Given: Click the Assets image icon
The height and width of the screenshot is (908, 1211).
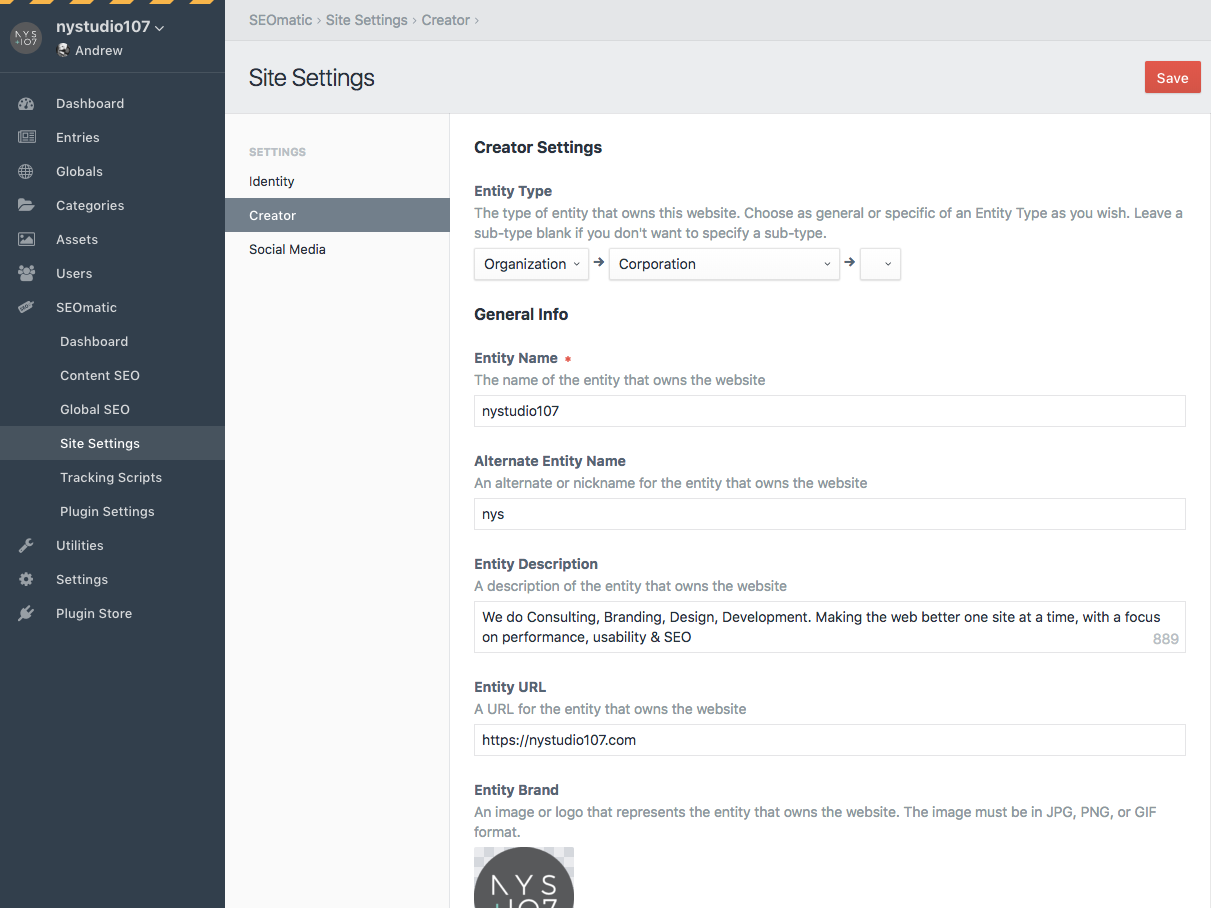Looking at the screenshot, I should pyautogui.click(x=26, y=239).
